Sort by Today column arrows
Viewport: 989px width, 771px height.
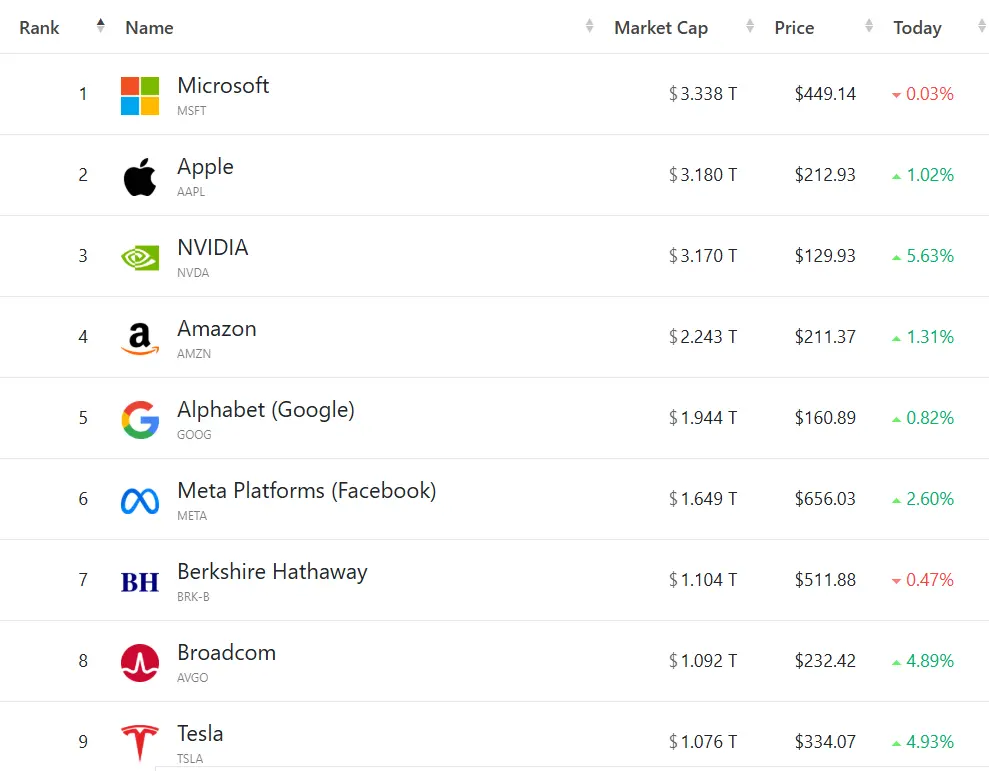pyautogui.click(x=980, y=27)
